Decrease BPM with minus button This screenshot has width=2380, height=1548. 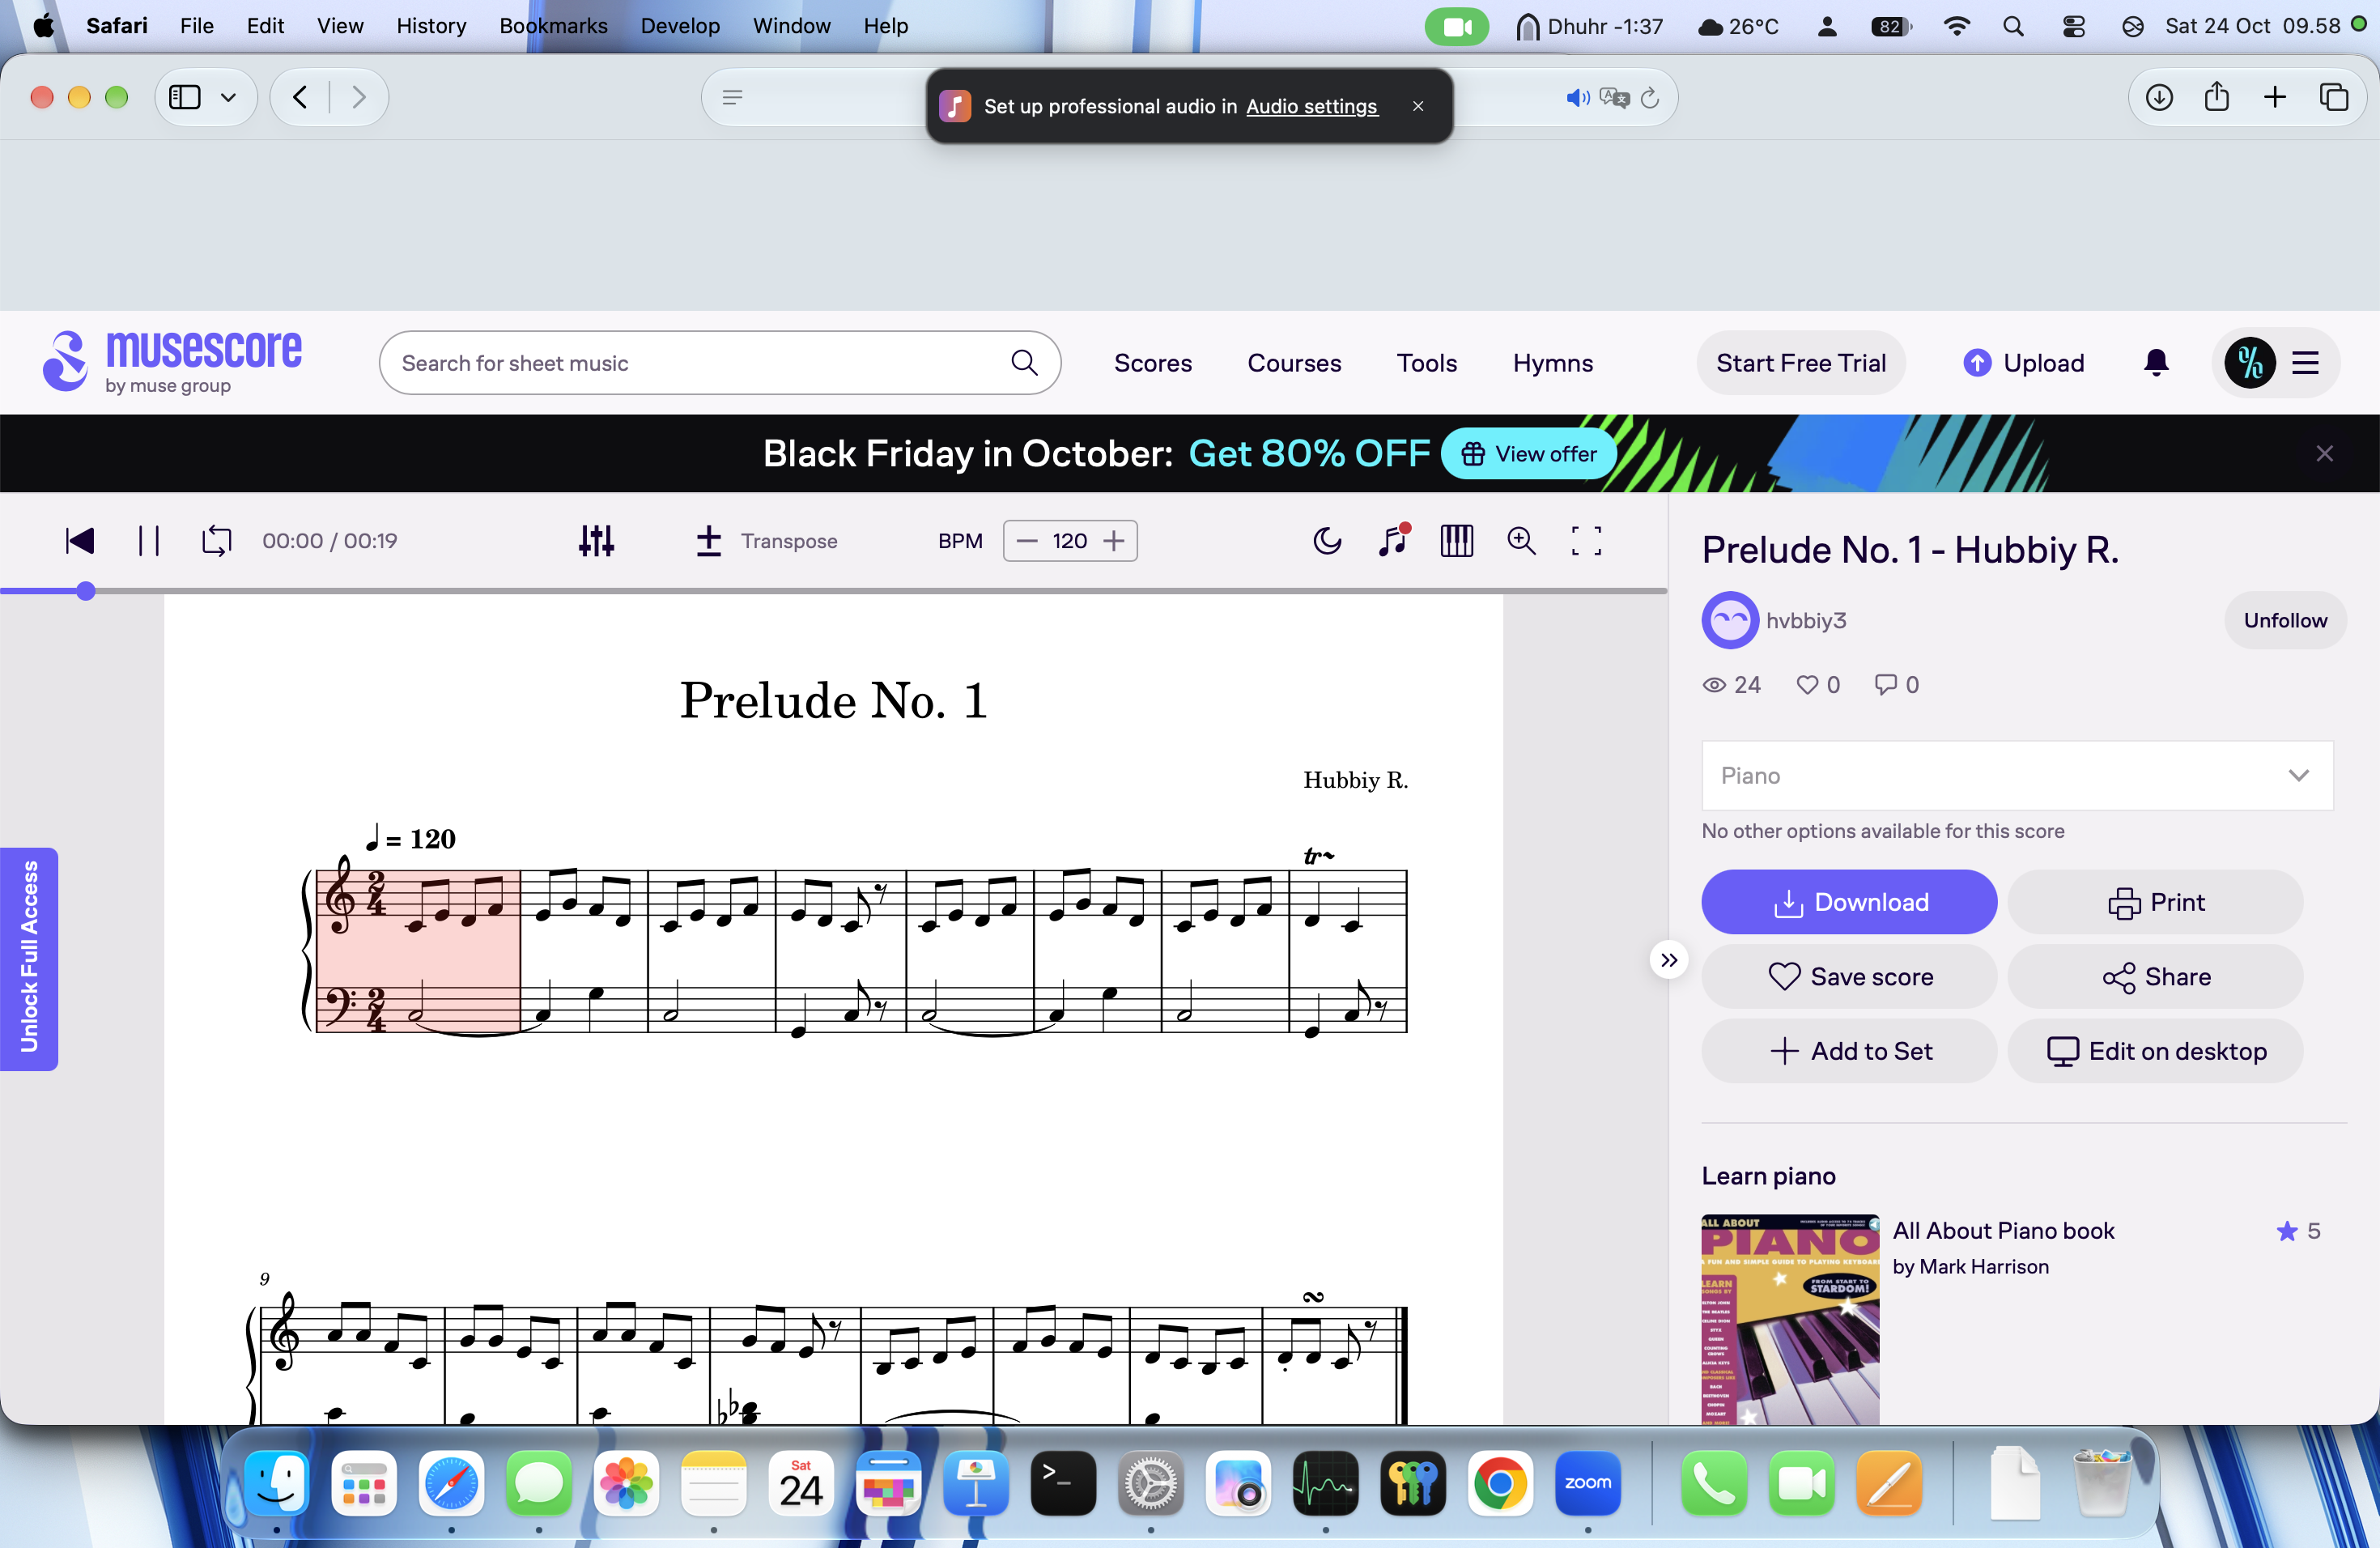tap(1027, 541)
